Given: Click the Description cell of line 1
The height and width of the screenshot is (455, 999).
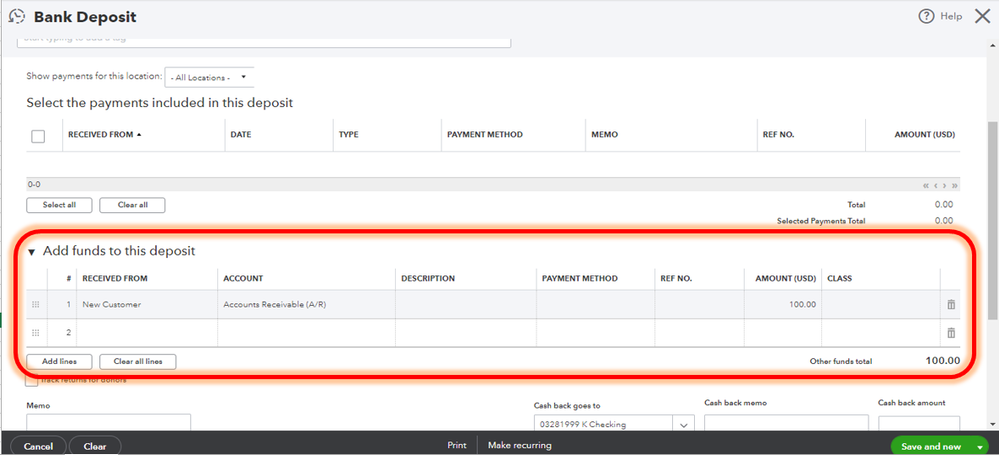Looking at the screenshot, I should (466, 305).
